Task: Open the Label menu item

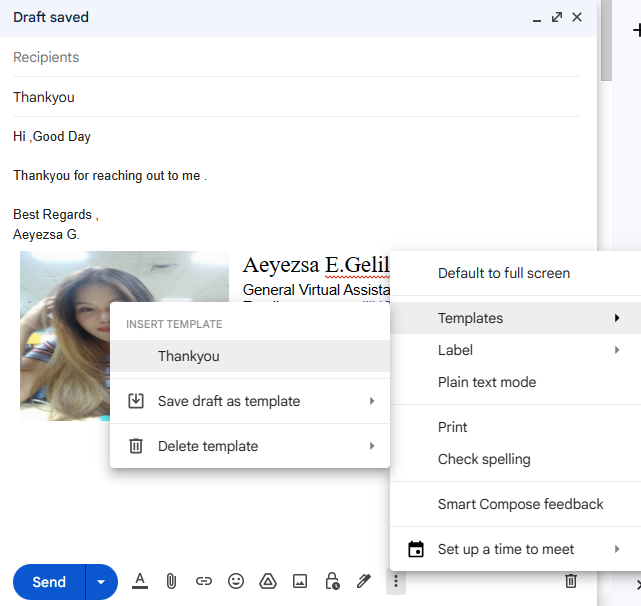Action: point(515,350)
